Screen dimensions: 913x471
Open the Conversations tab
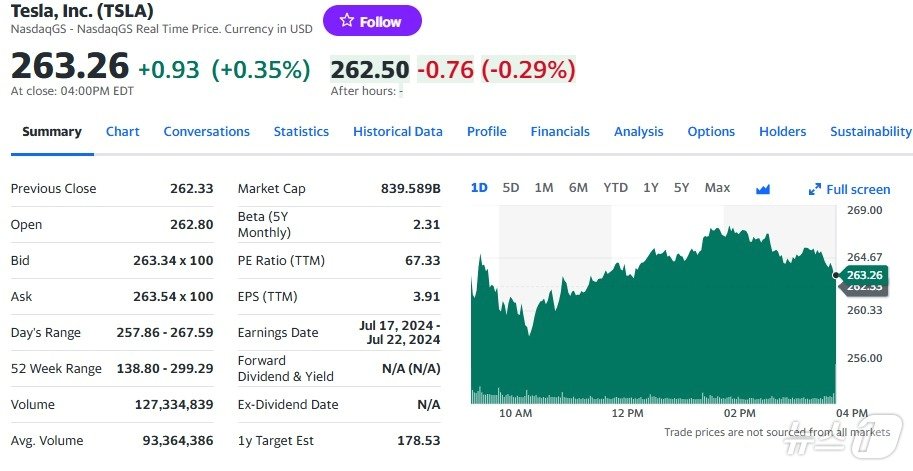(x=206, y=132)
